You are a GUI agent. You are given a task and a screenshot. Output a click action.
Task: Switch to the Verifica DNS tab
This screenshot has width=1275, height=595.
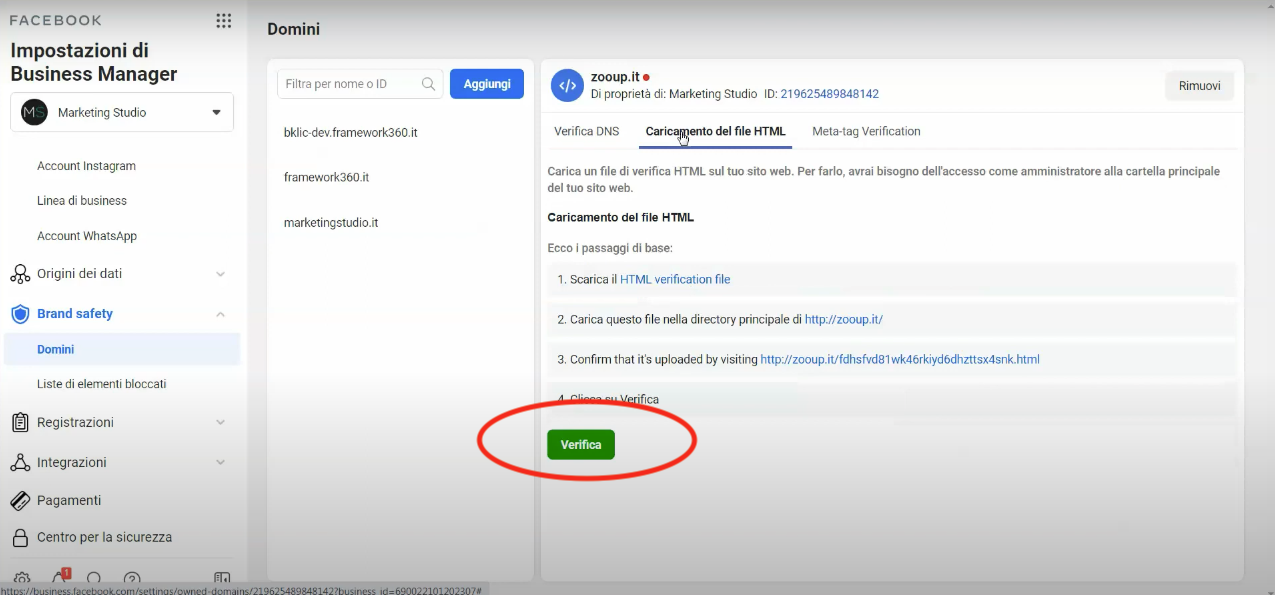(586, 131)
